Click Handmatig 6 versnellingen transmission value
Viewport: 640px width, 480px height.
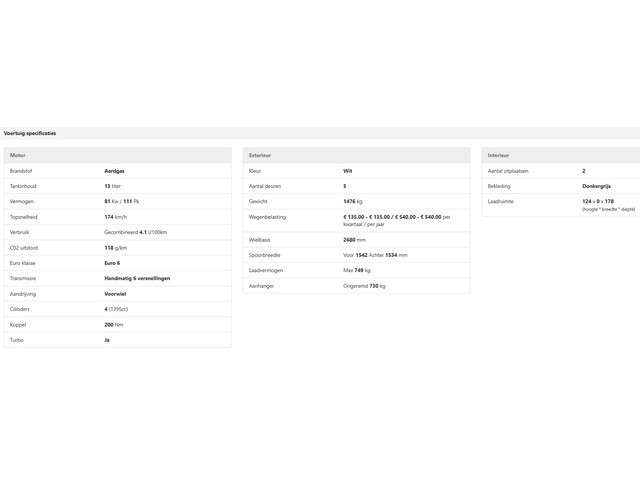(x=137, y=278)
